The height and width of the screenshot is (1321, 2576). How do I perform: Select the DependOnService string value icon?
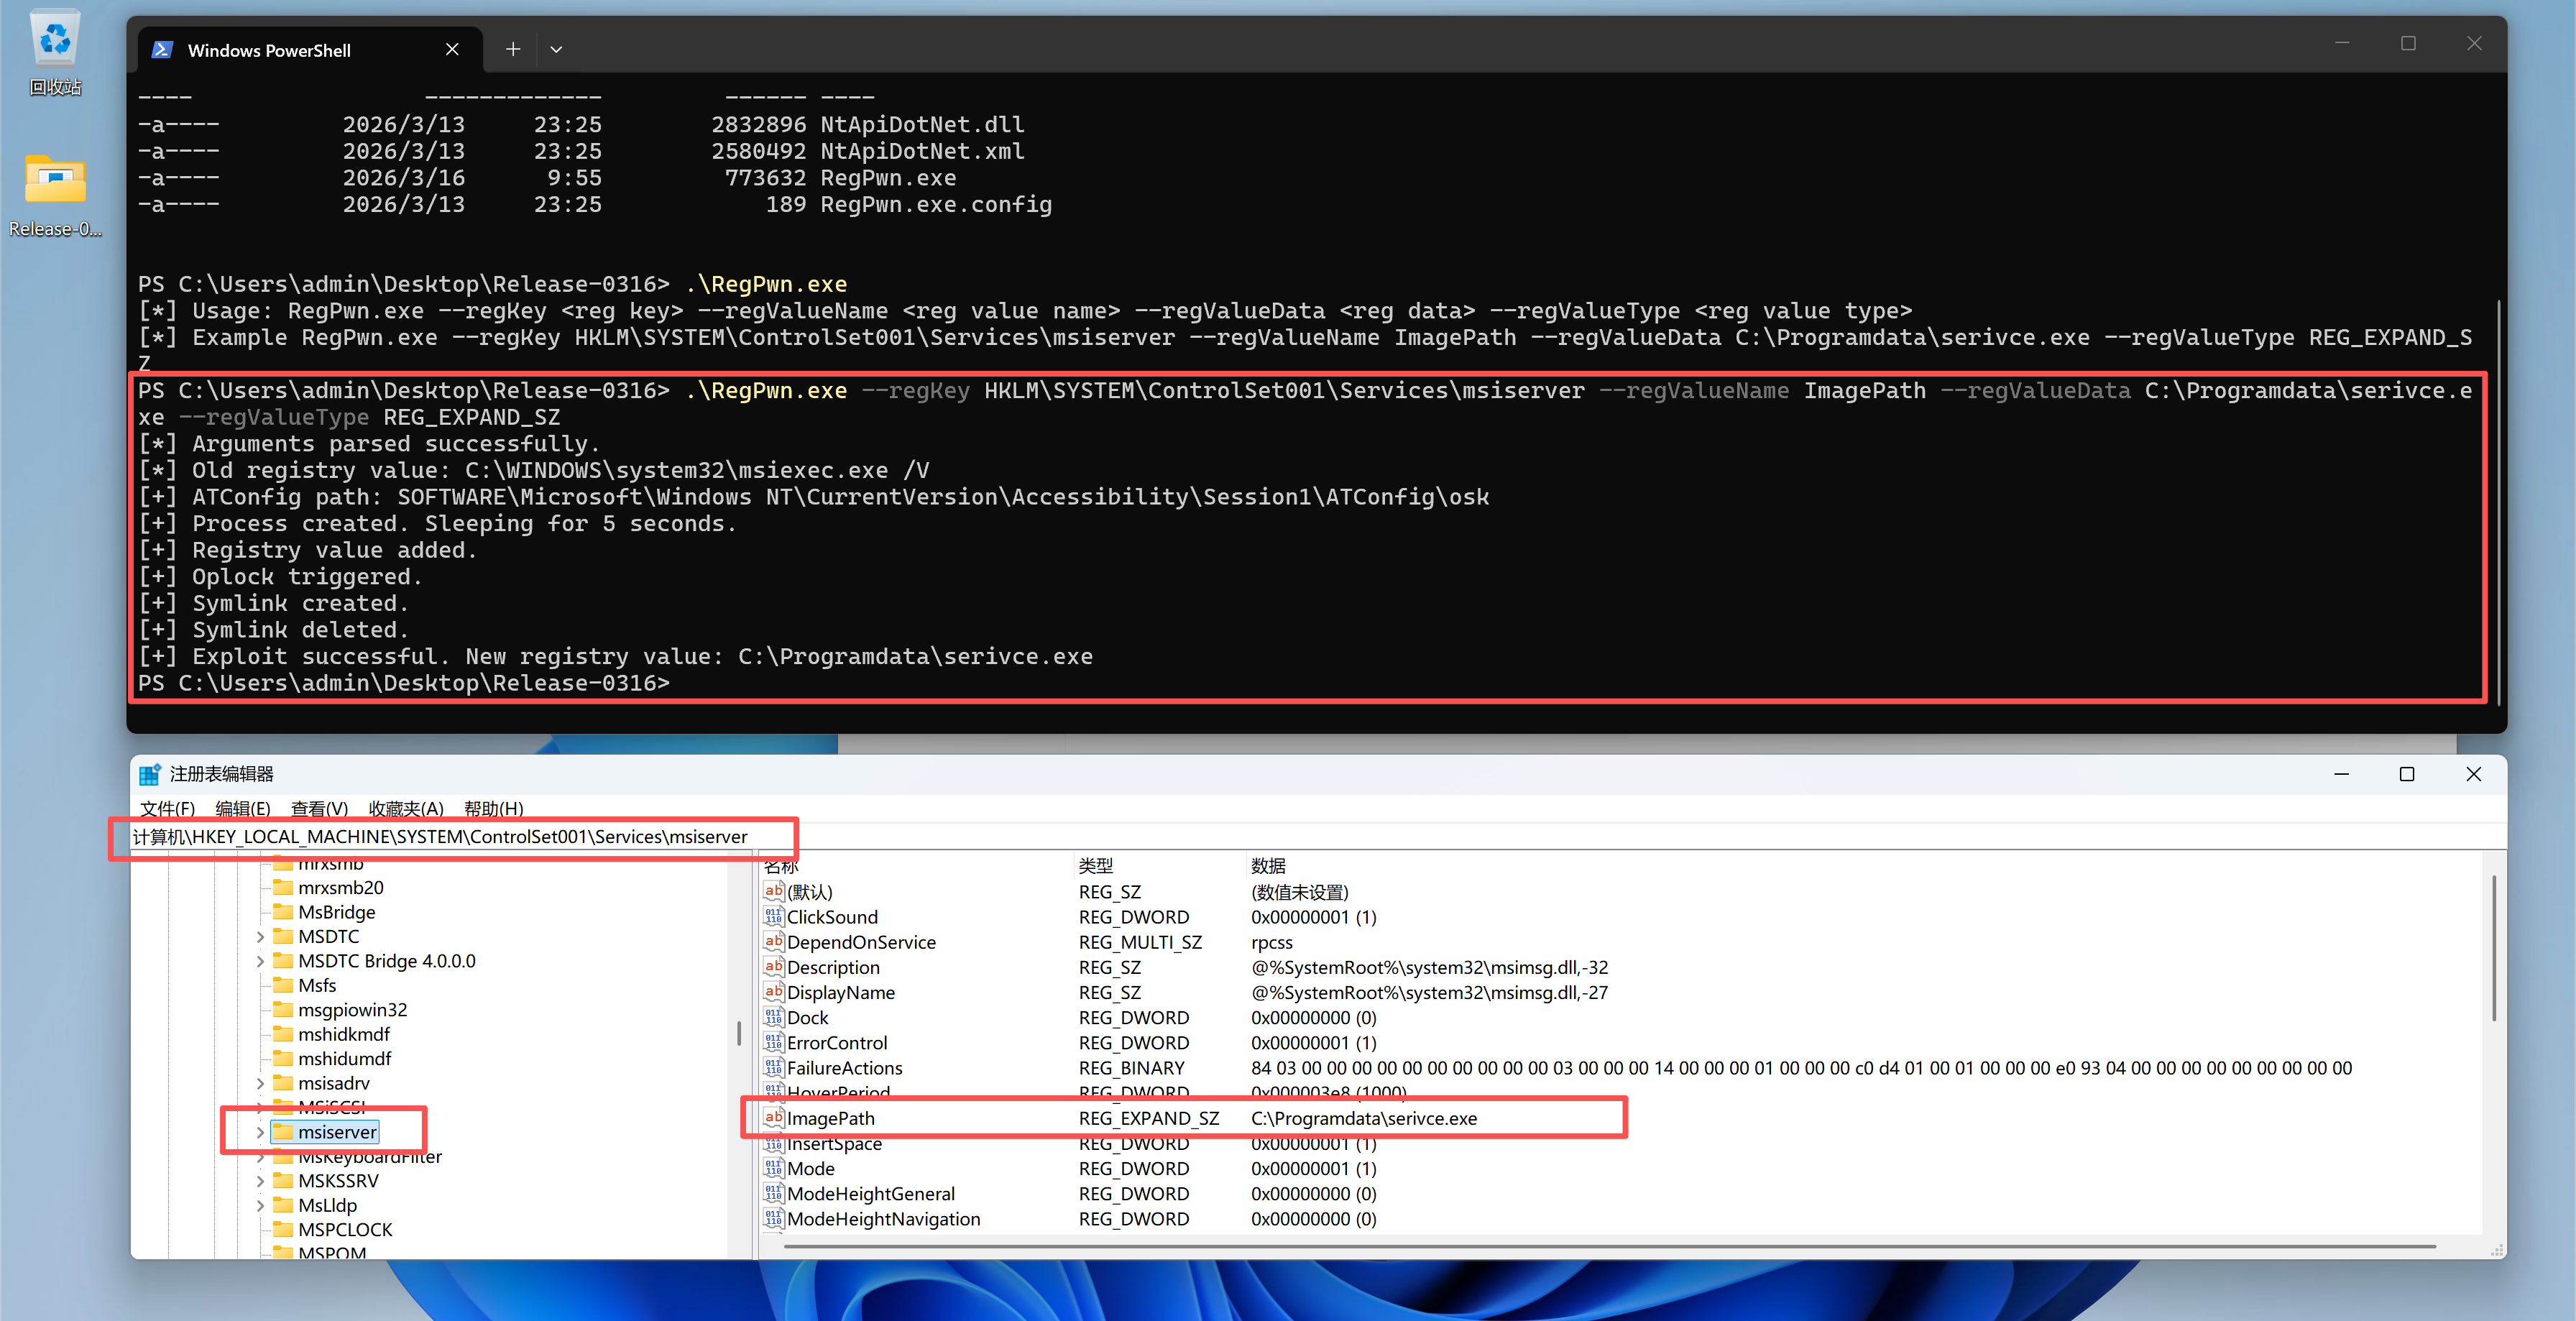click(x=773, y=941)
